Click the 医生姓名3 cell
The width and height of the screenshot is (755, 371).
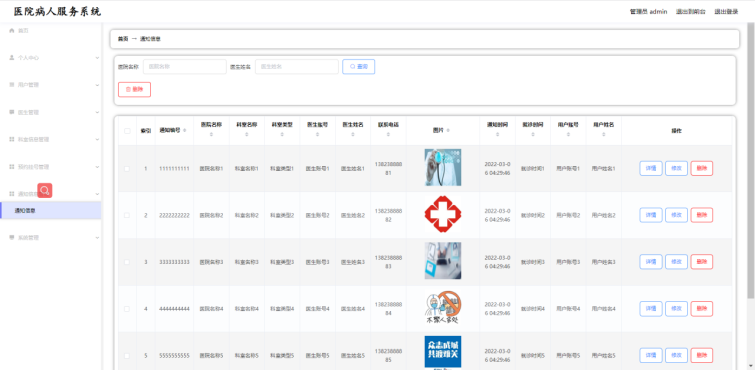coord(353,262)
